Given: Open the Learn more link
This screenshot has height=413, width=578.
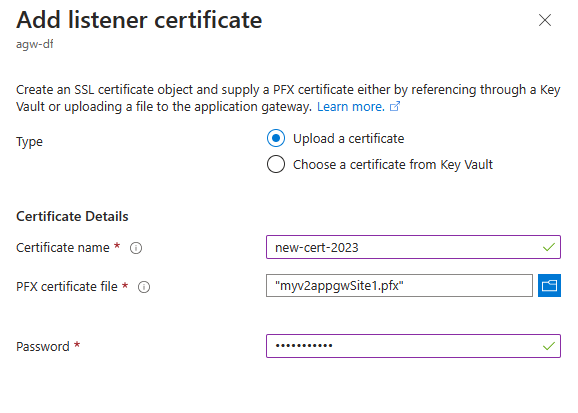Looking at the screenshot, I should click(351, 107).
